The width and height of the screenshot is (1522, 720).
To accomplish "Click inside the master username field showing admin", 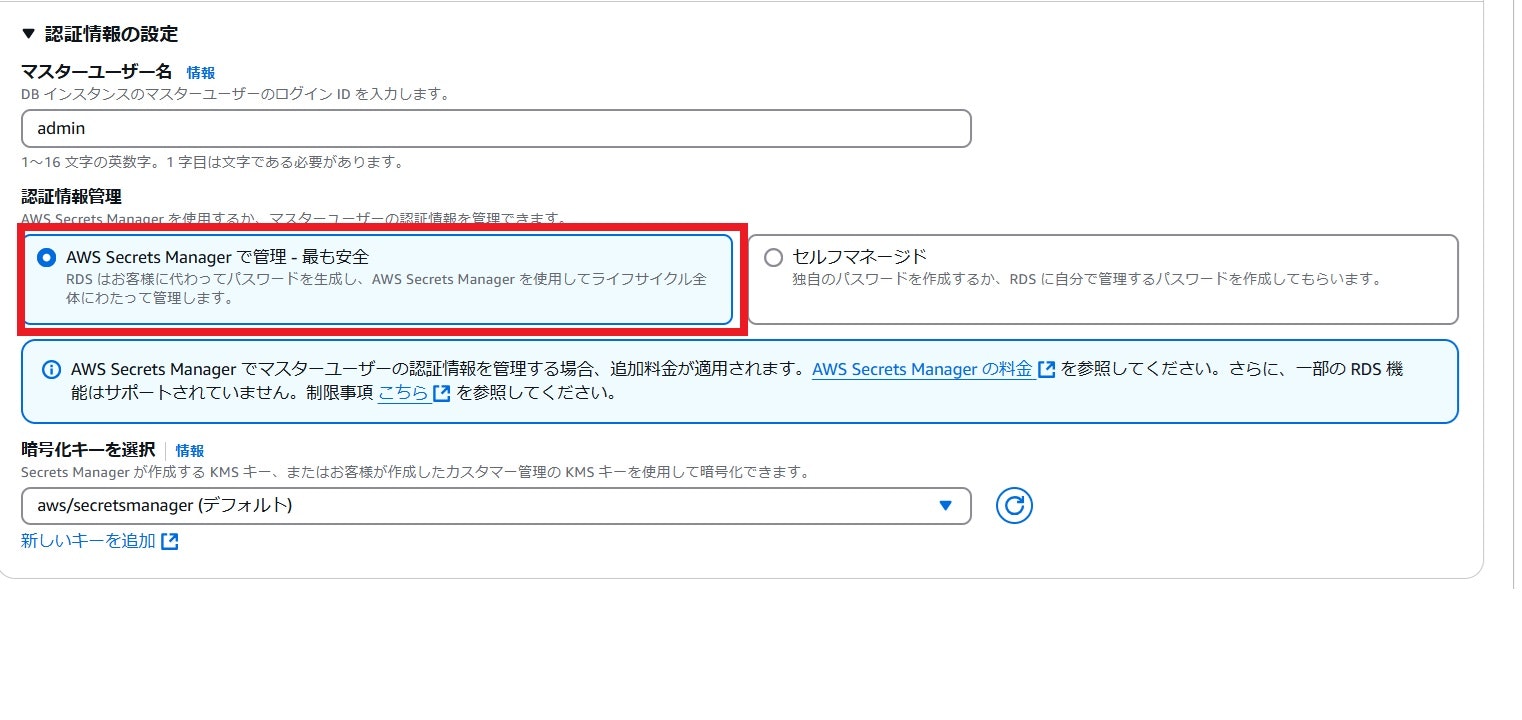I will (496, 128).
